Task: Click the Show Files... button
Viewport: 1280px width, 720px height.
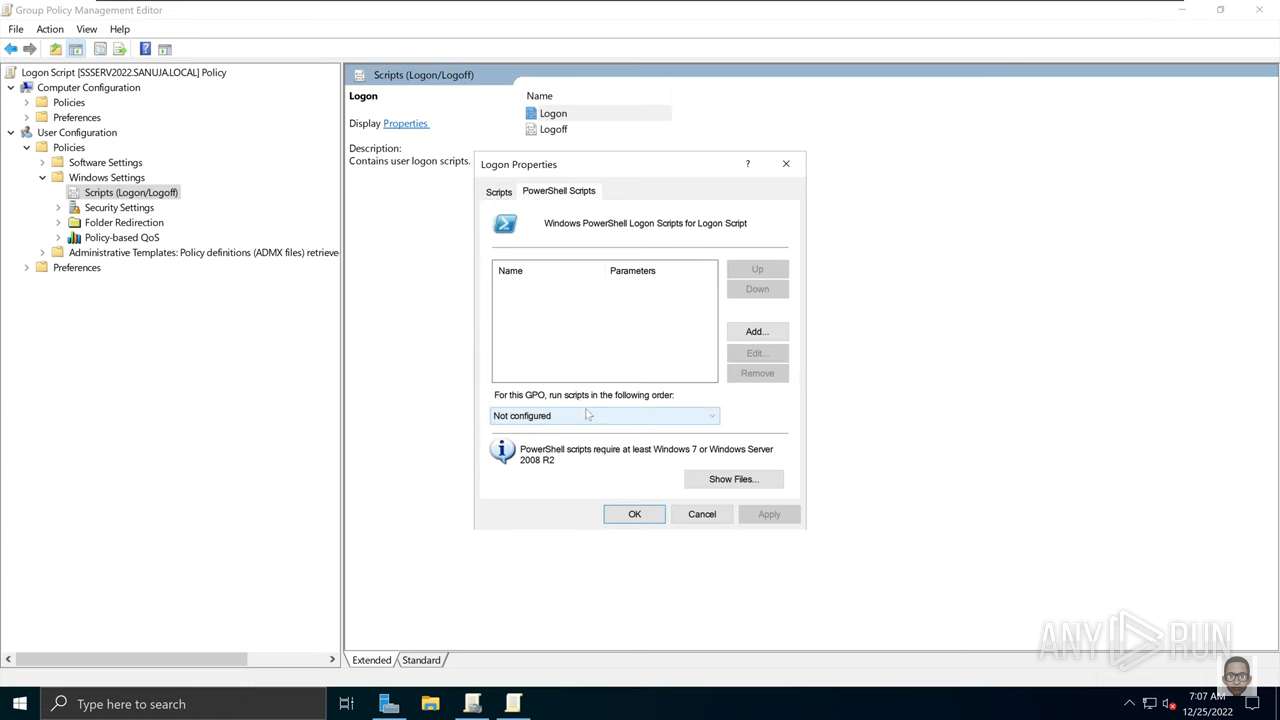Action: (734, 479)
